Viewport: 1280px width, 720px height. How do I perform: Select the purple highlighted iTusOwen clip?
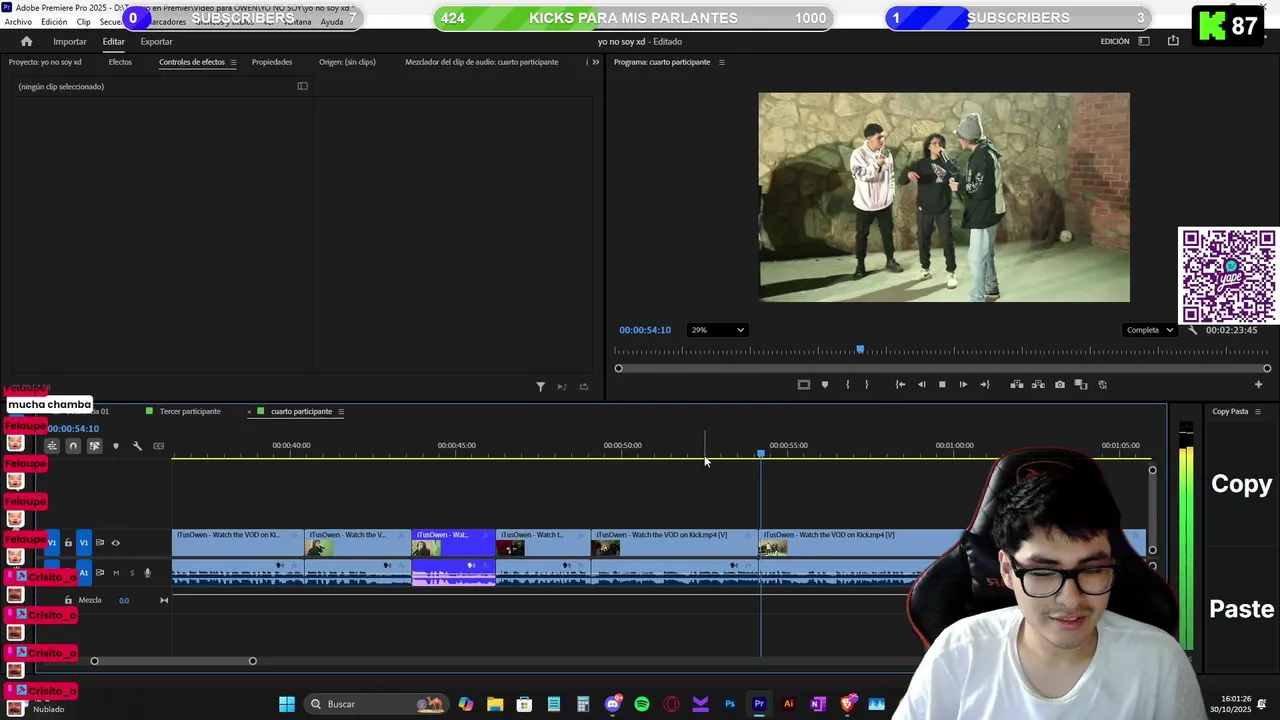pos(454,545)
